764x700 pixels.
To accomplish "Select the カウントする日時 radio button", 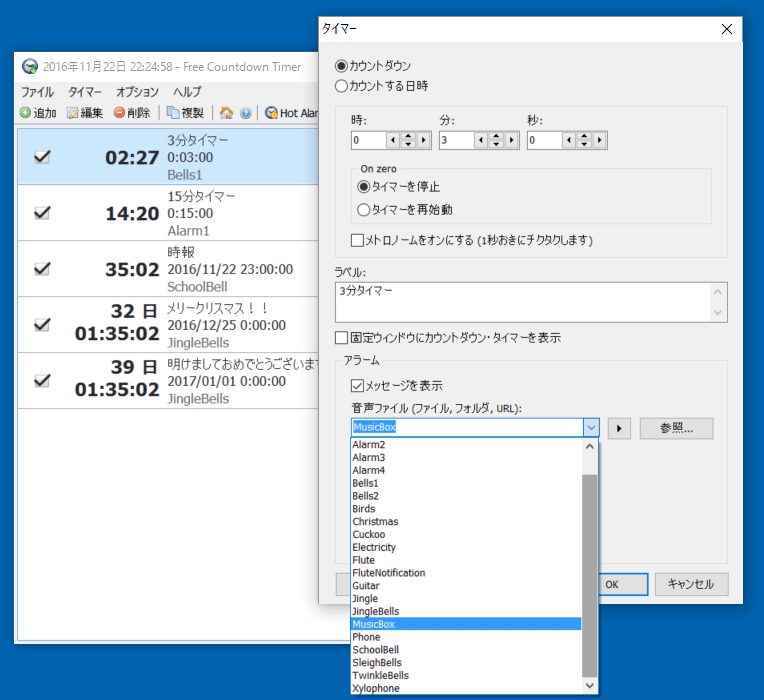I will 341,86.
